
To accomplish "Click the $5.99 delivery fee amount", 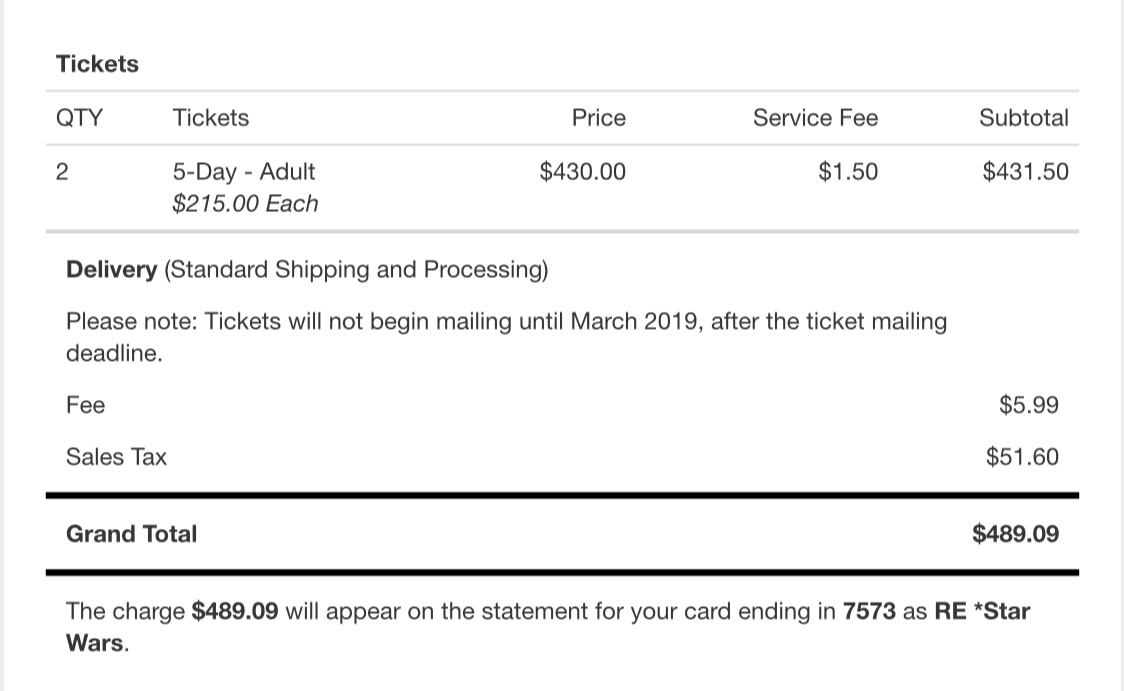I will click(1029, 405).
